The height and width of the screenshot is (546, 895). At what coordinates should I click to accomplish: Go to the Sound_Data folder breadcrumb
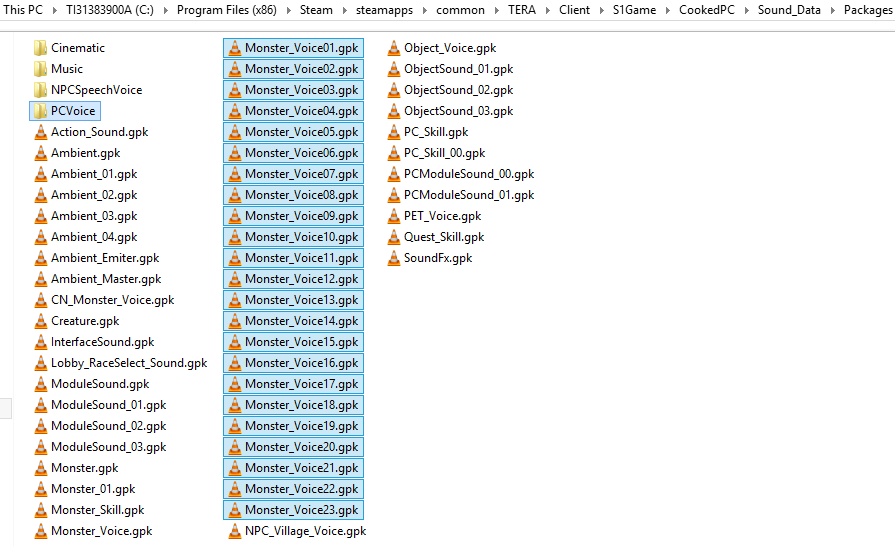[789, 10]
